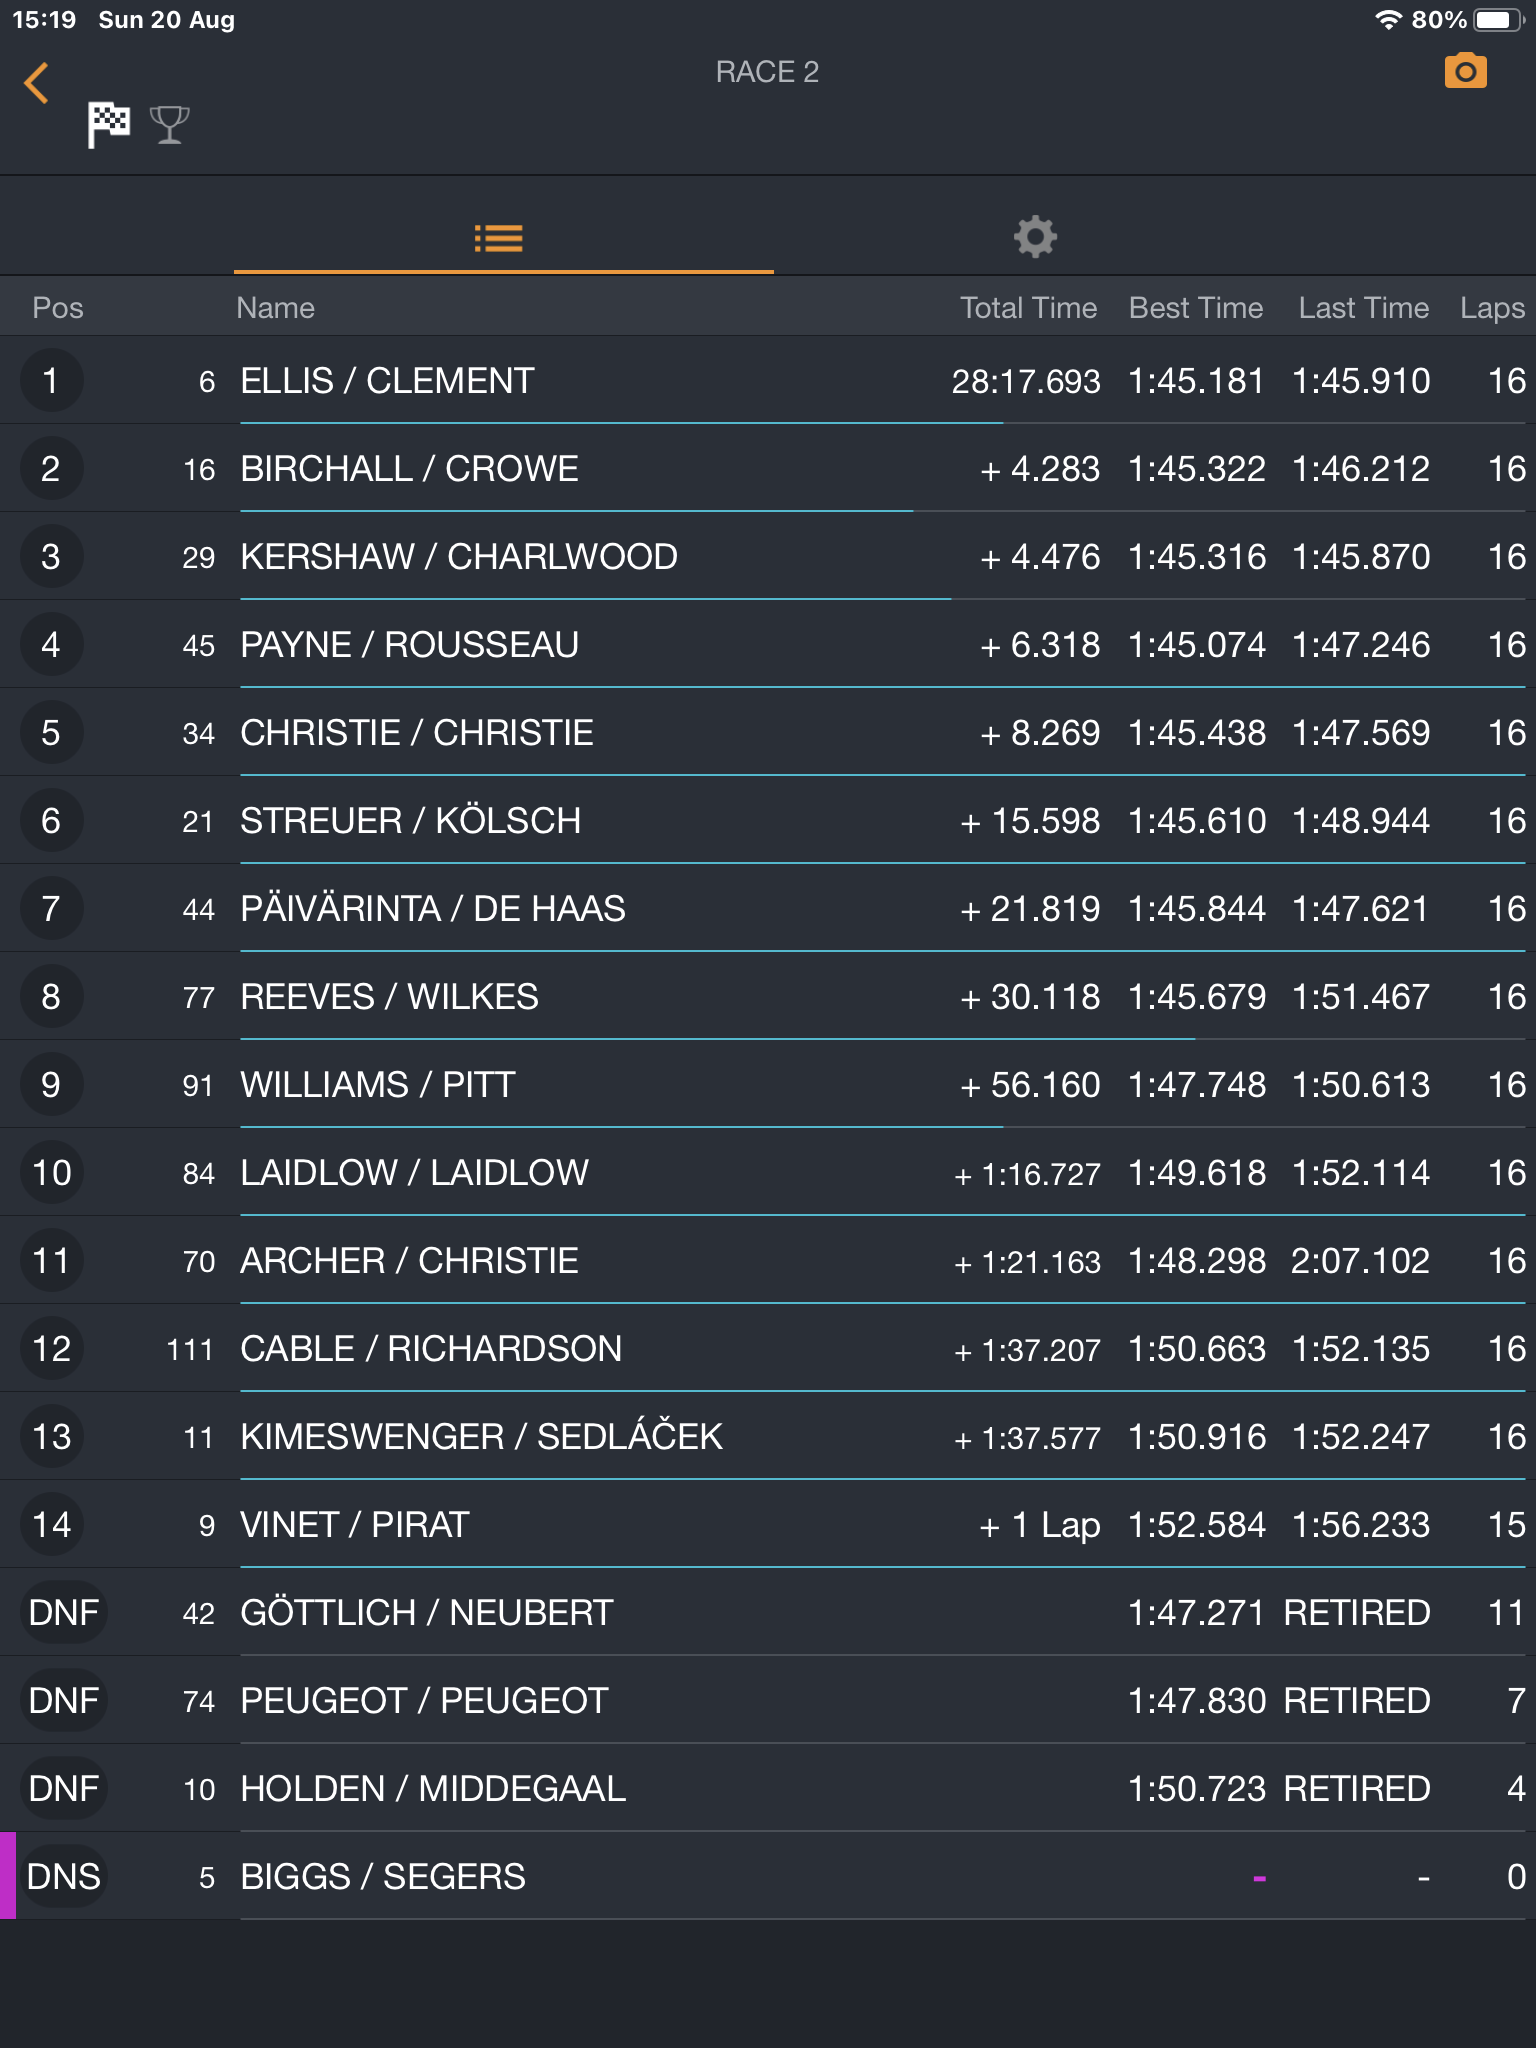The height and width of the screenshot is (2048, 1536).
Task: Tap the orange back arrow
Action: tap(37, 83)
